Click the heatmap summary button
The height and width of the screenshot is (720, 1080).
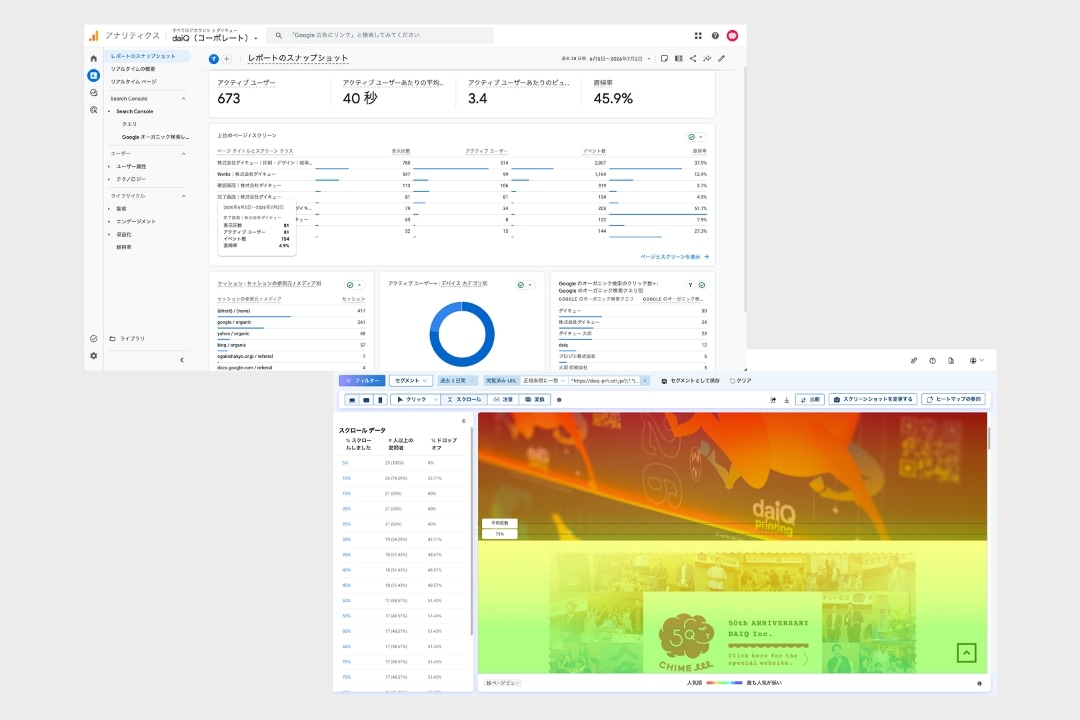[x=954, y=400]
